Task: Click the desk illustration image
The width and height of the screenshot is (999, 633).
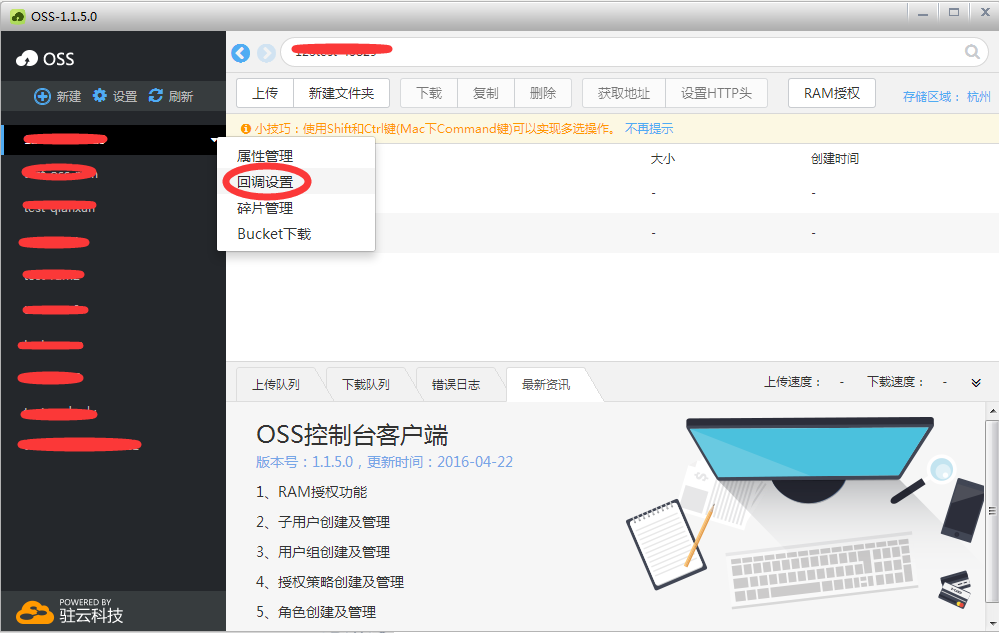Action: [x=806, y=513]
